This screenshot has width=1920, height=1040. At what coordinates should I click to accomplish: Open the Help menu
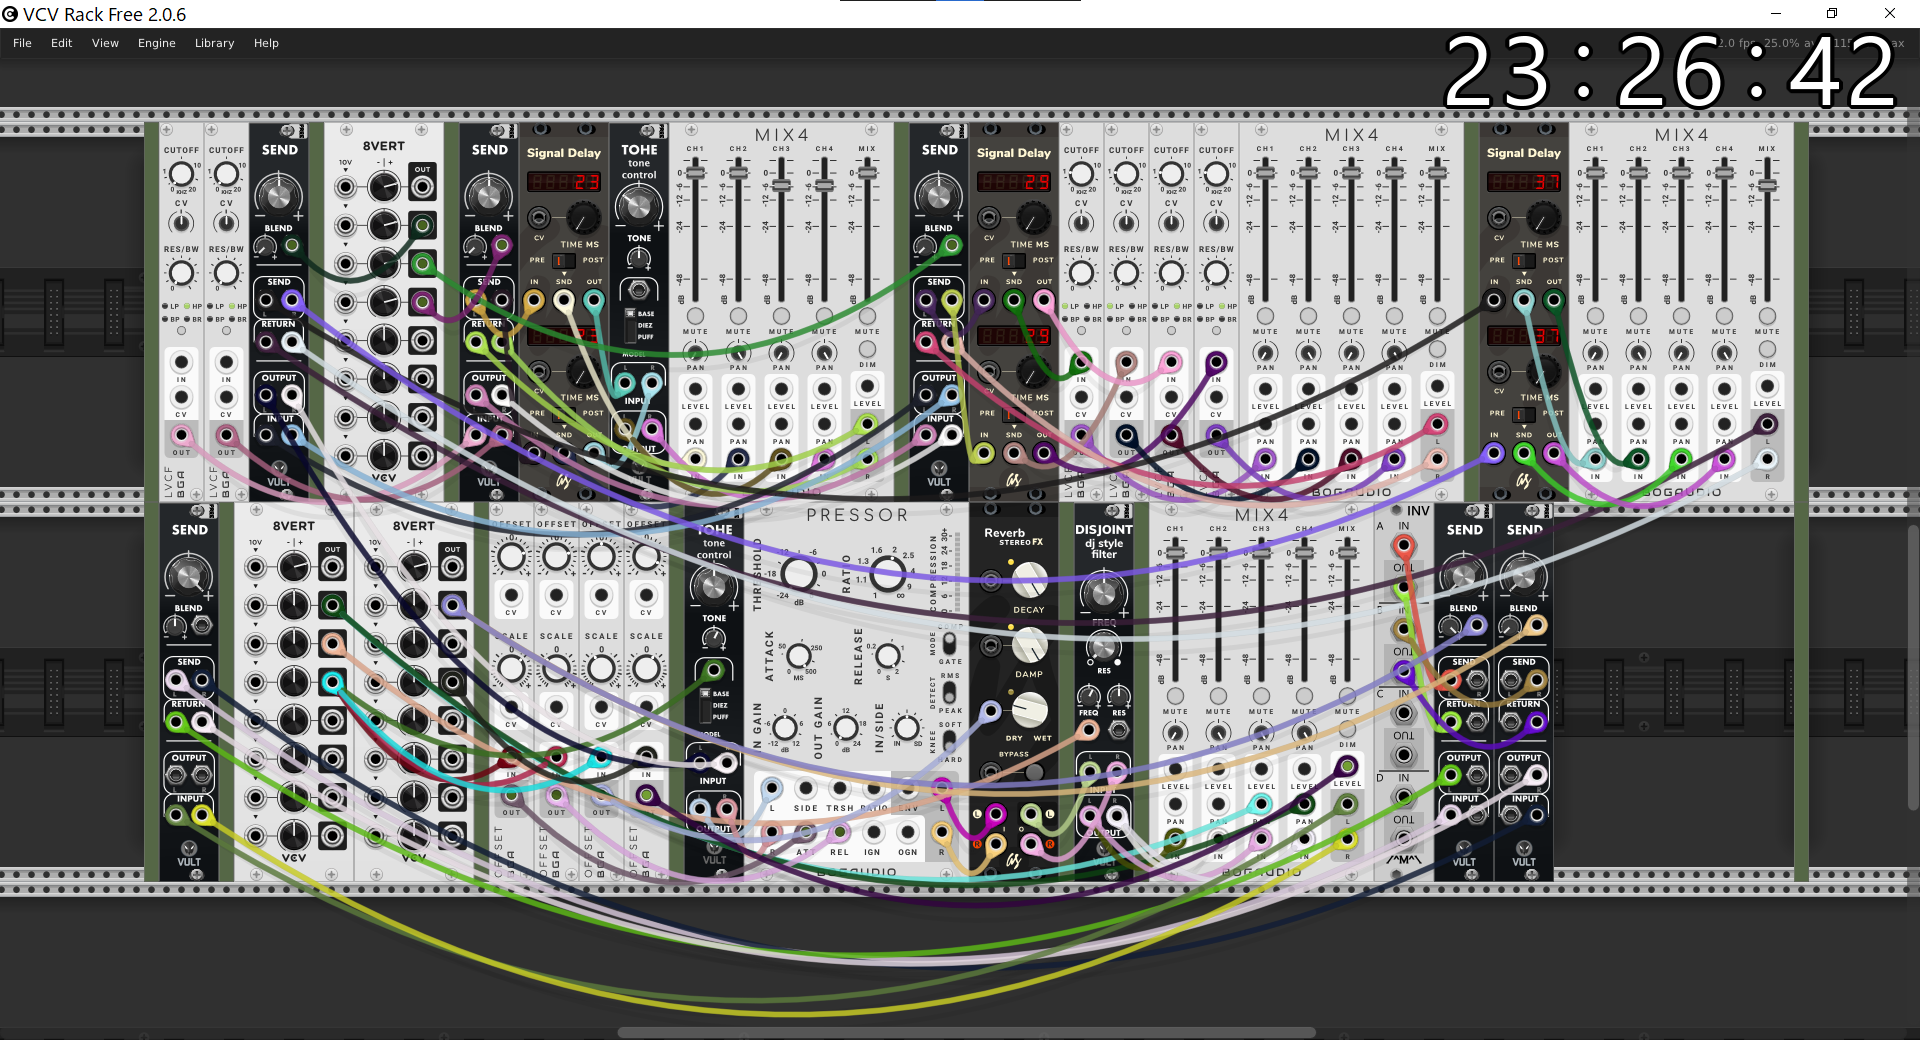click(266, 43)
